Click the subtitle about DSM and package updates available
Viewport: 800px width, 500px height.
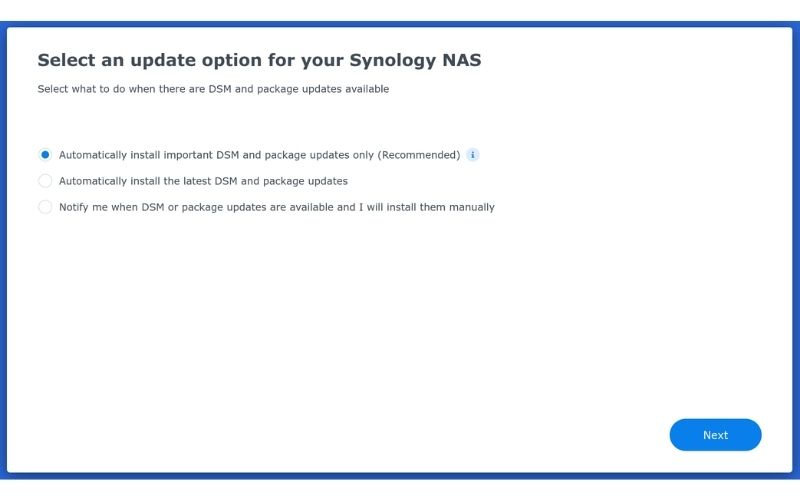[x=213, y=89]
